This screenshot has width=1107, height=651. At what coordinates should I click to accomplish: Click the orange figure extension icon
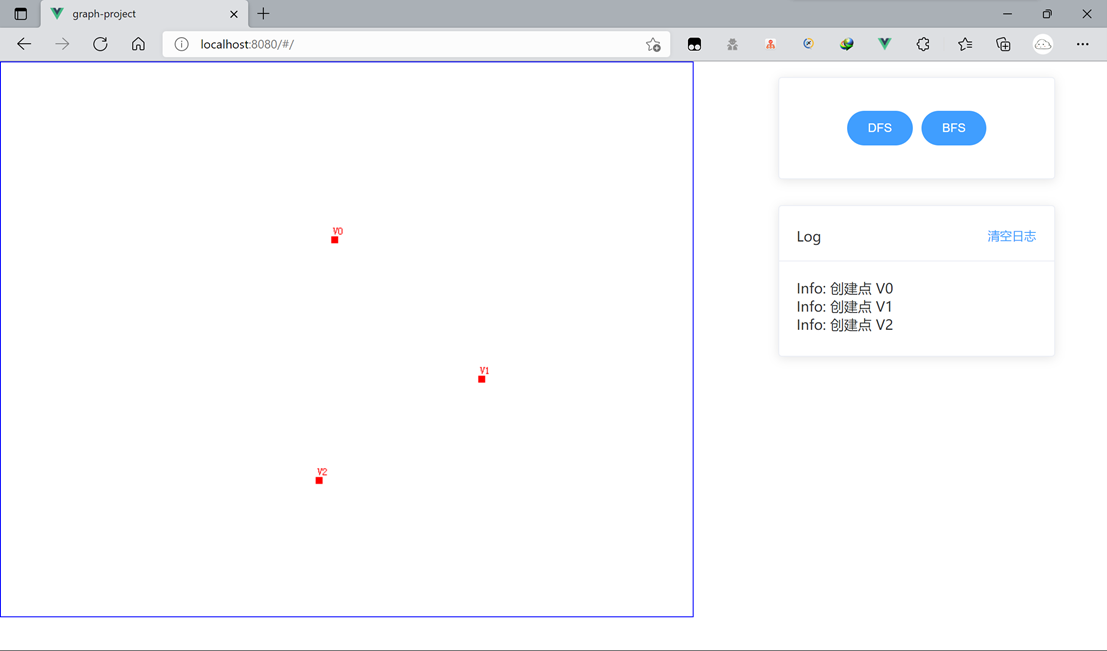click(x=770, y=44)
